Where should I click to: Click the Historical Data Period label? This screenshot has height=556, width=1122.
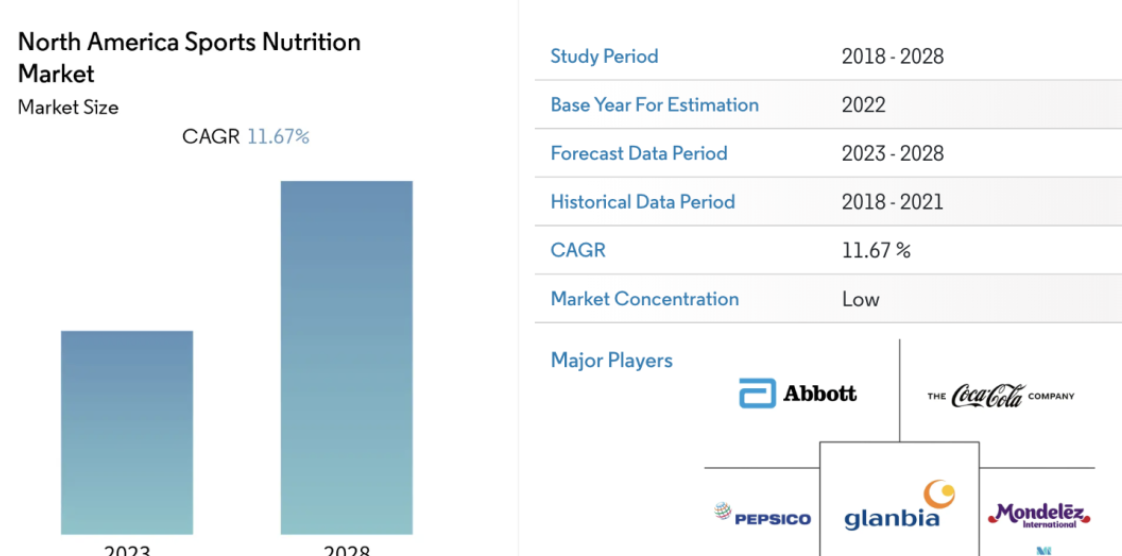[643, 202]
